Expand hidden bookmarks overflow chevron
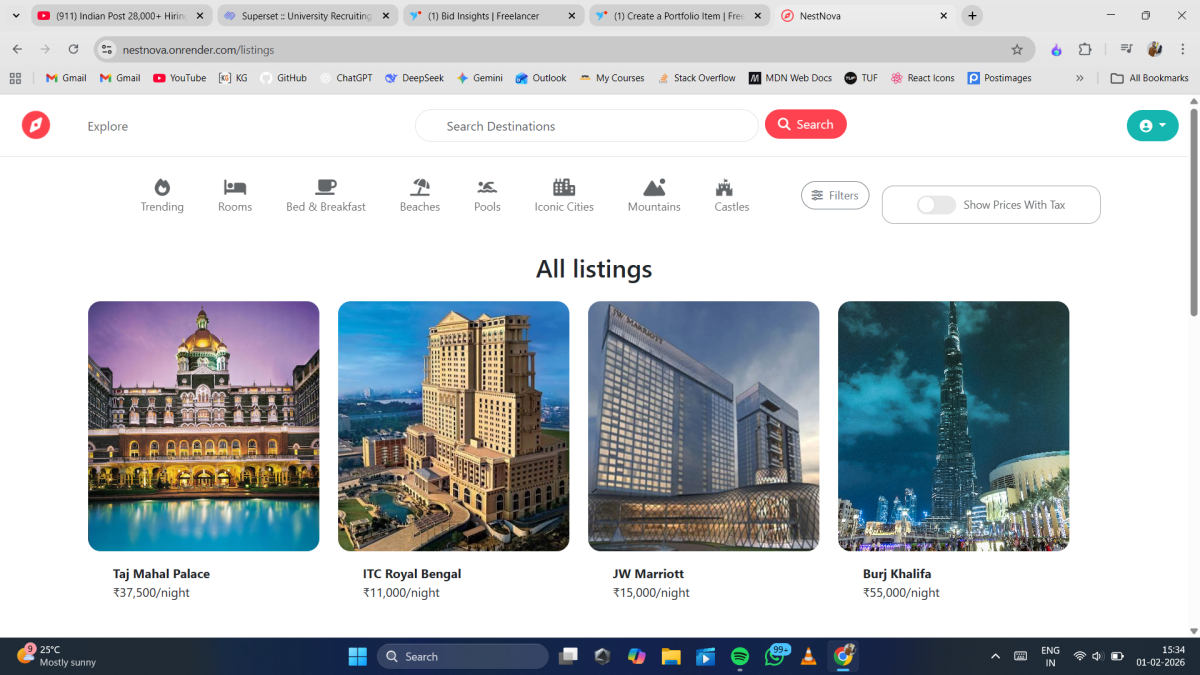The height and width of the screenshot is (675, 1200). [1080, 78]
